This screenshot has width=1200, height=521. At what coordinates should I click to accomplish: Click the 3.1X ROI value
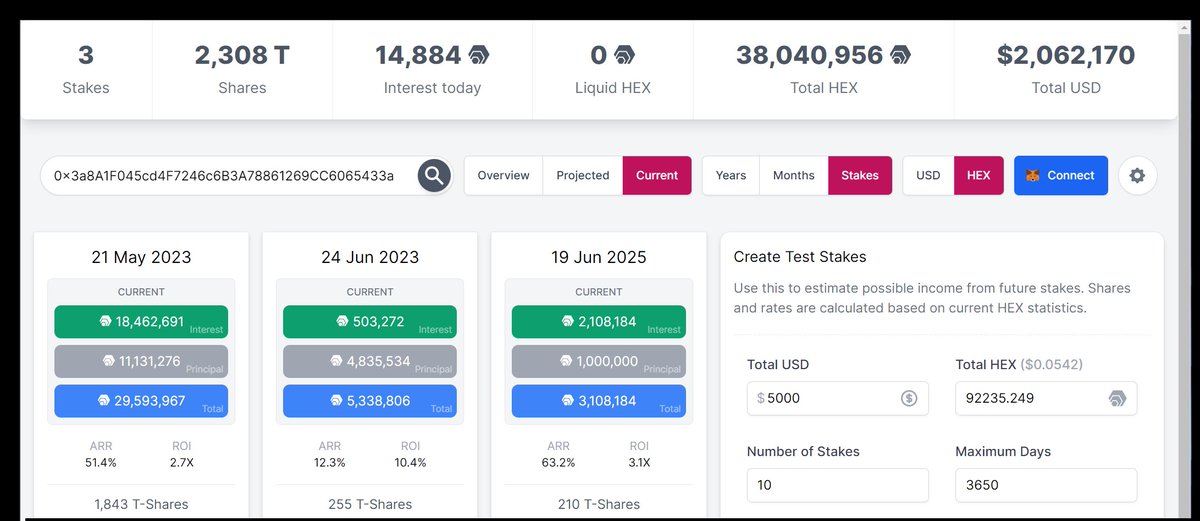[639, 463]
